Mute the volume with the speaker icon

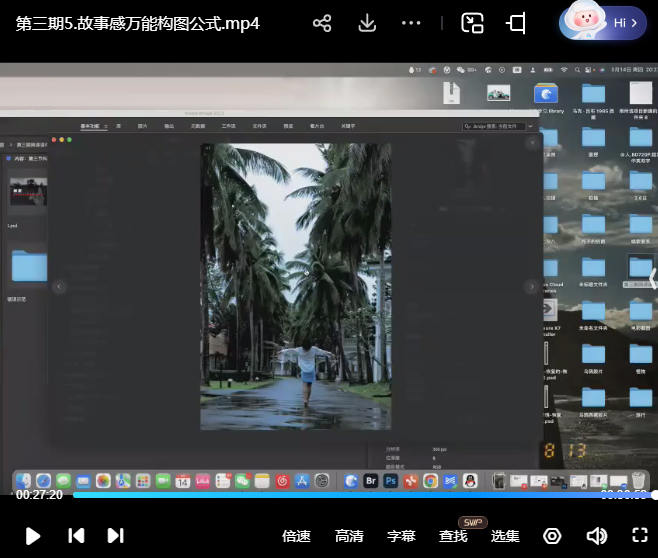597,536
